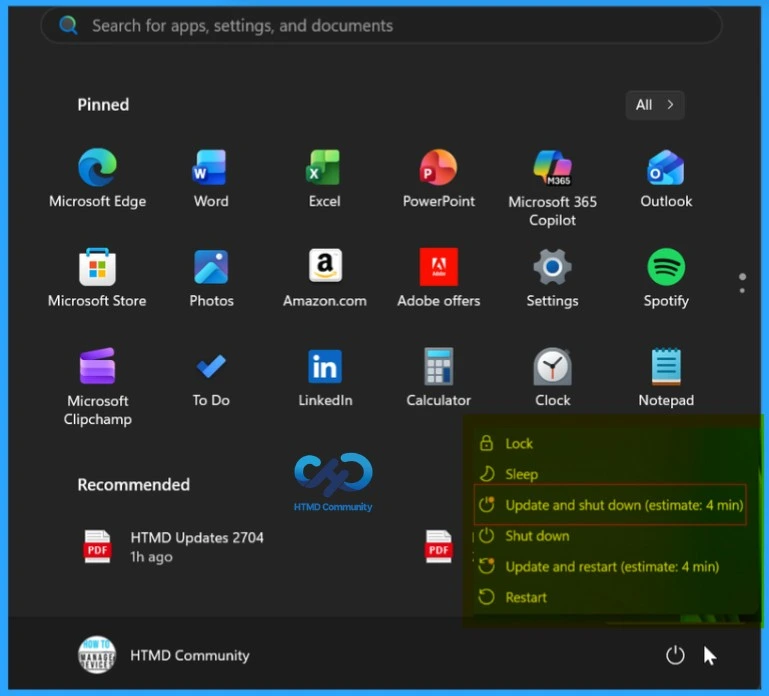This screenshot has width=769, height=696.
Task: Open the Clock app
Action: 553,378
